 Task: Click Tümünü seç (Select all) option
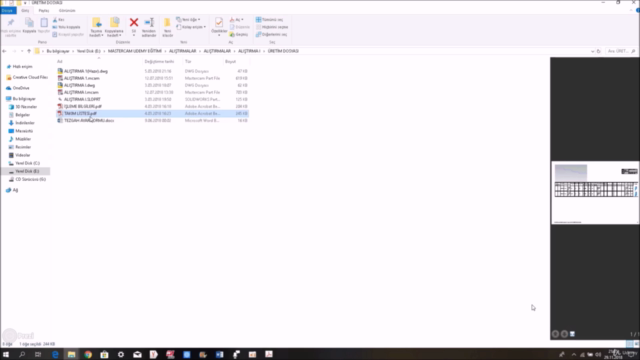coord(269,20)
